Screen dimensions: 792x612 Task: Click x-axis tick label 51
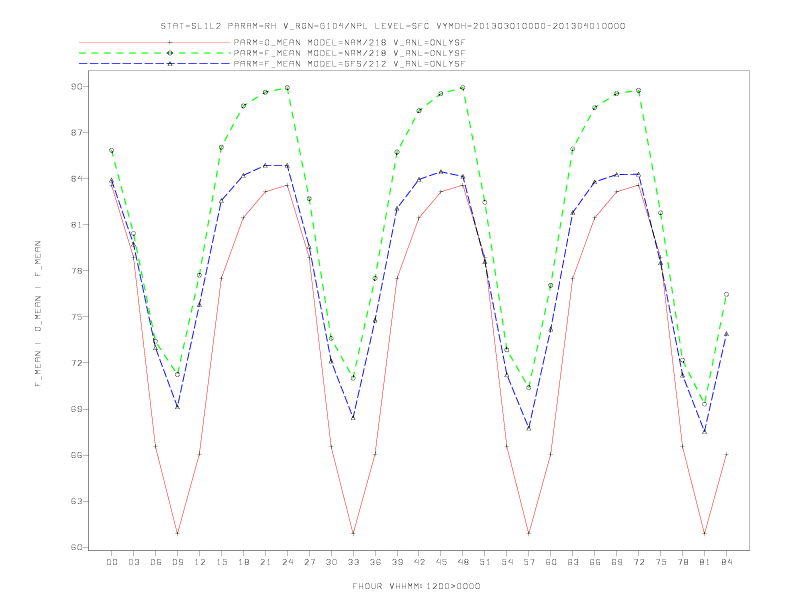pyautogui.click(x=485, y=562)
